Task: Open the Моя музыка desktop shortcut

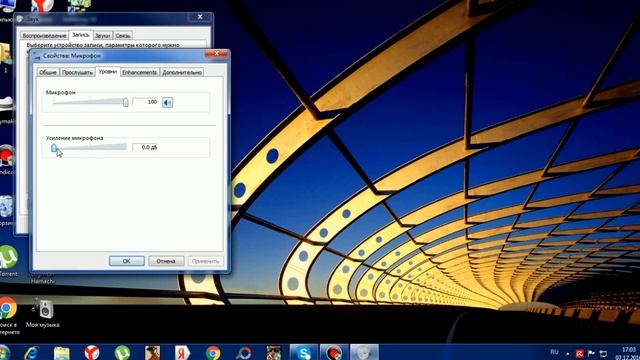Action: click(x=43, y=313)
